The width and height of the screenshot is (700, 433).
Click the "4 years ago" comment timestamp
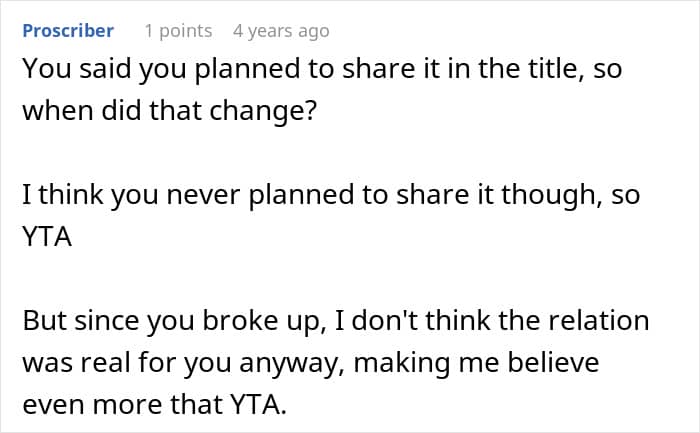[281, 31]
